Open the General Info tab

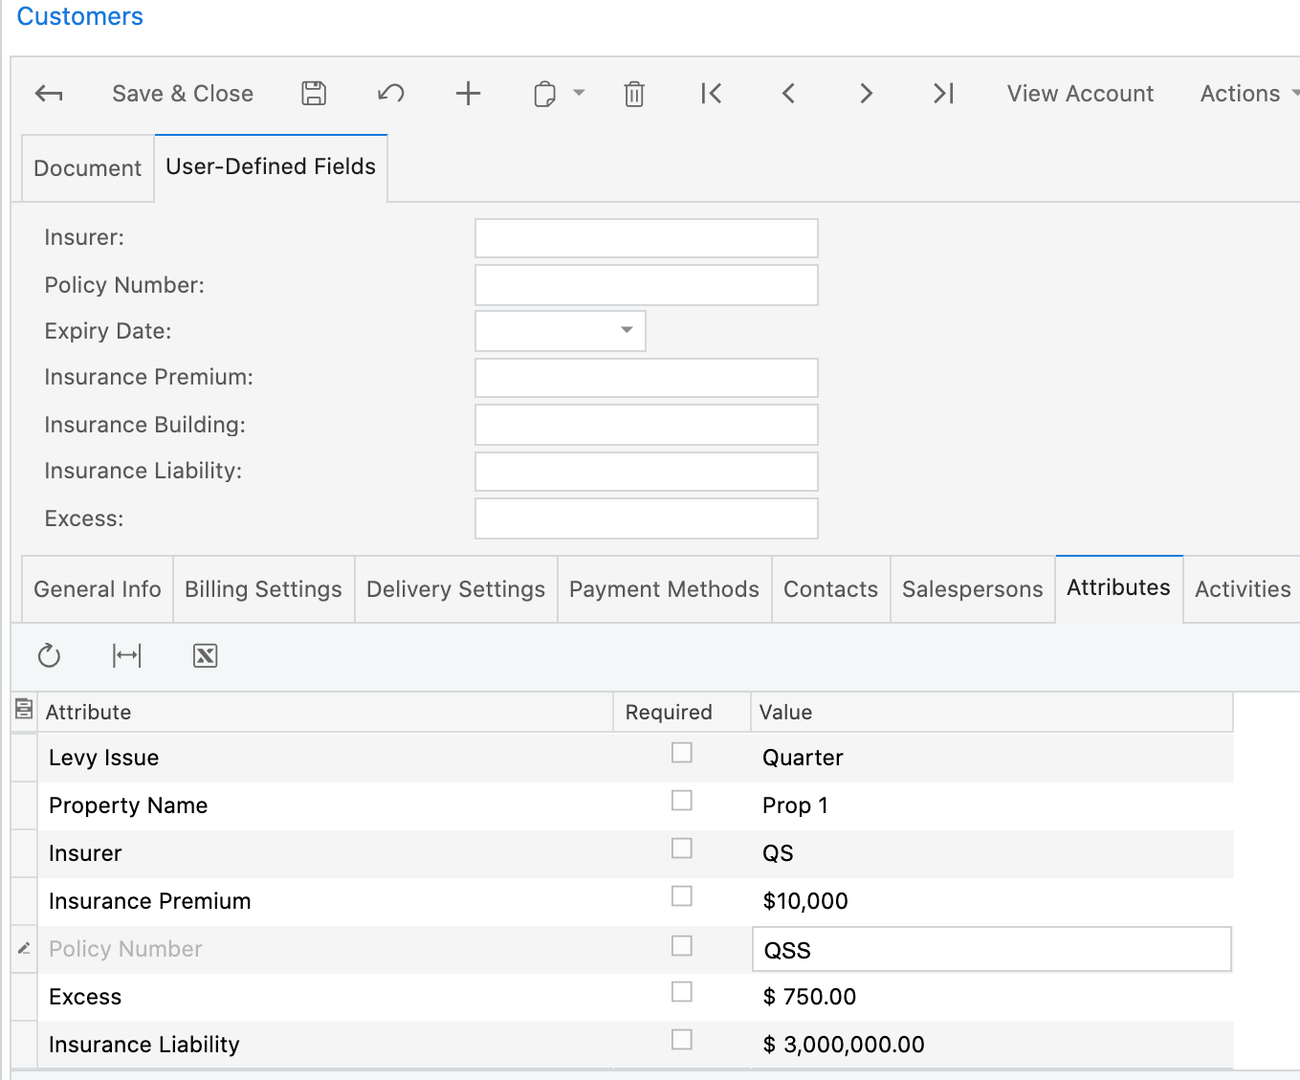pos(97,589)
